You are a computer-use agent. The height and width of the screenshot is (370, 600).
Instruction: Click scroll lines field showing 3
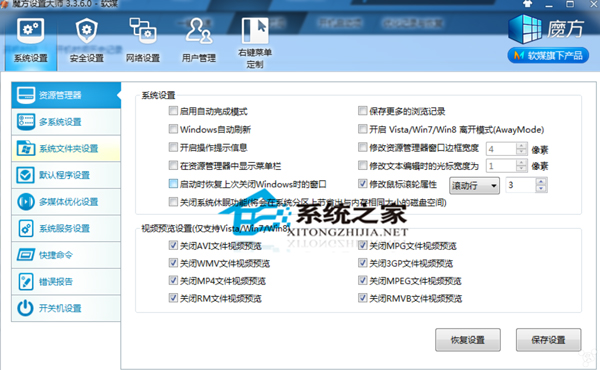point(521,185)
